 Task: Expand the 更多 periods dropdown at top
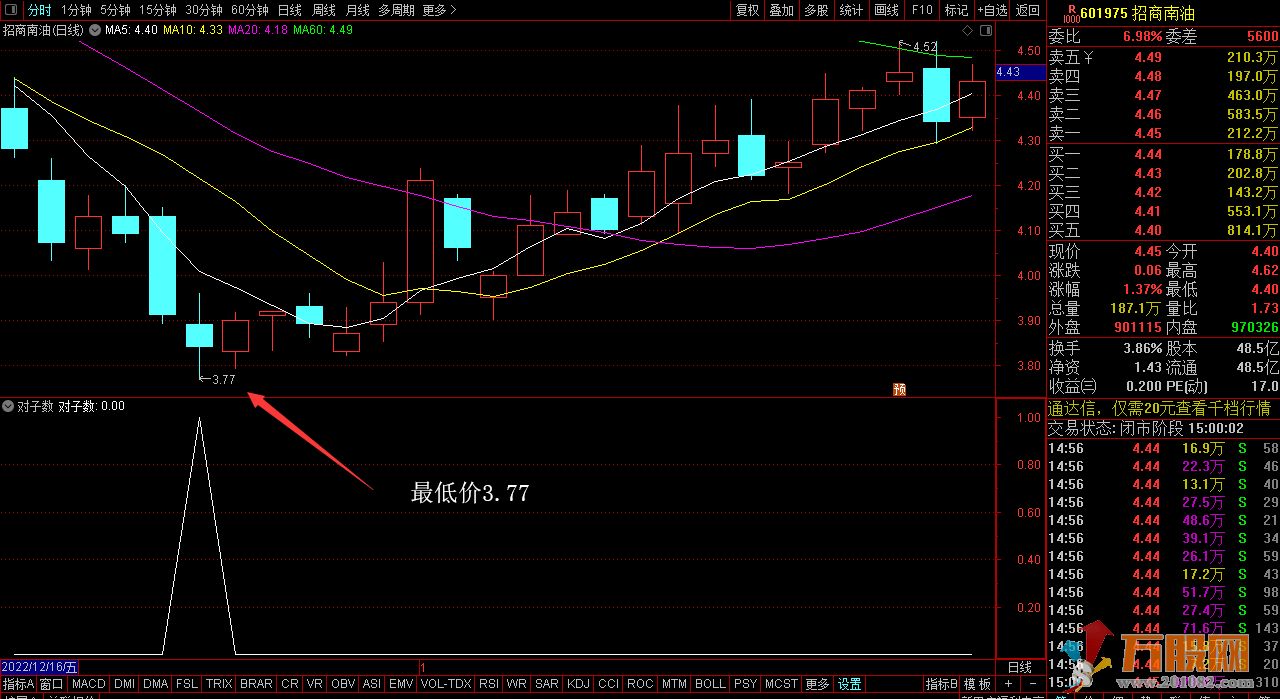pos(439,10)
